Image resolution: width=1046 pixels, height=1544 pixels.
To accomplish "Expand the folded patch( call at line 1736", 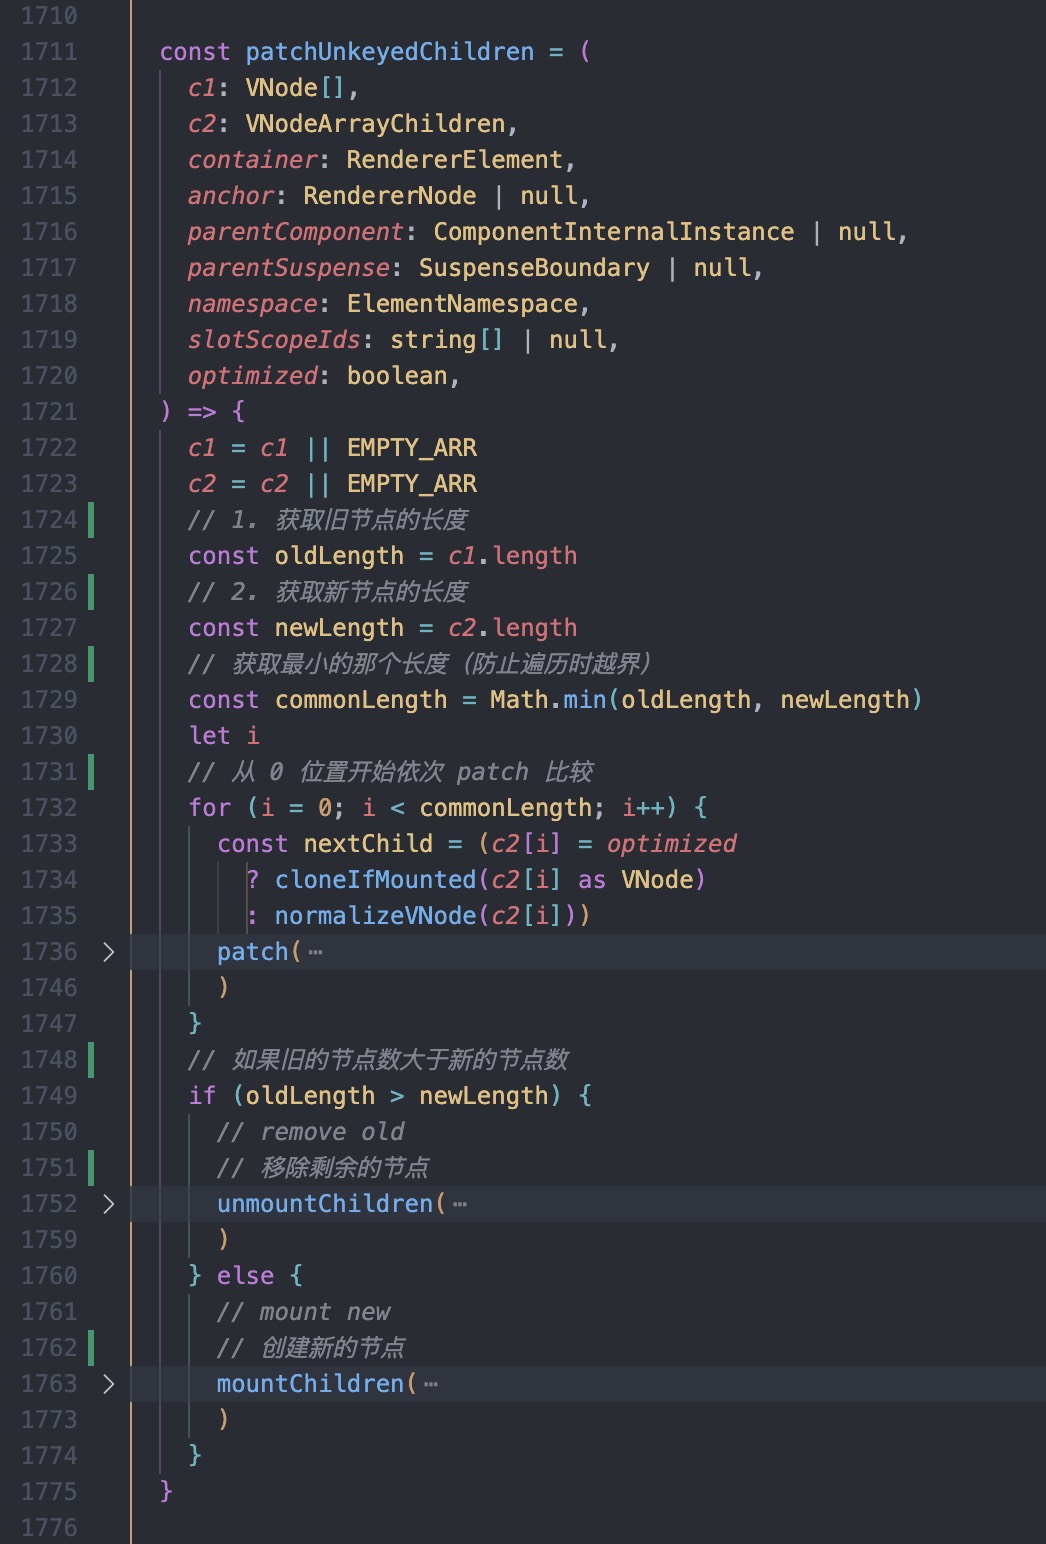I will (x=109, y=952).
